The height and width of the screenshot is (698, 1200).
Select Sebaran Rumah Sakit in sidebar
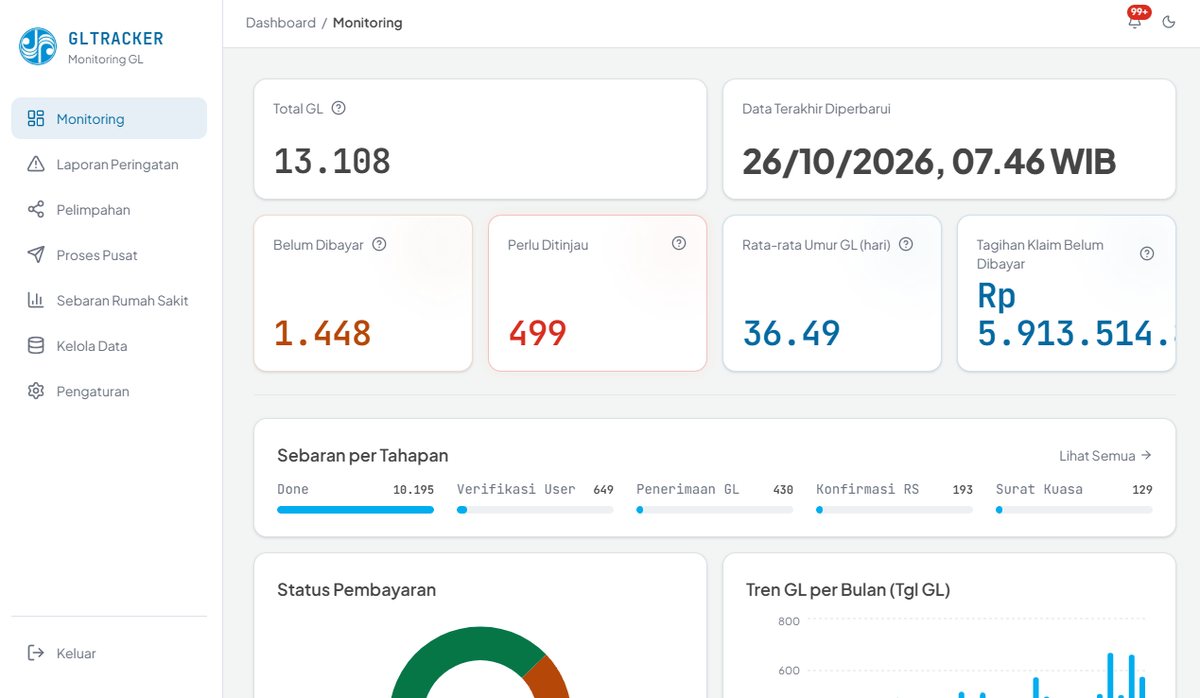click(109, 300)
